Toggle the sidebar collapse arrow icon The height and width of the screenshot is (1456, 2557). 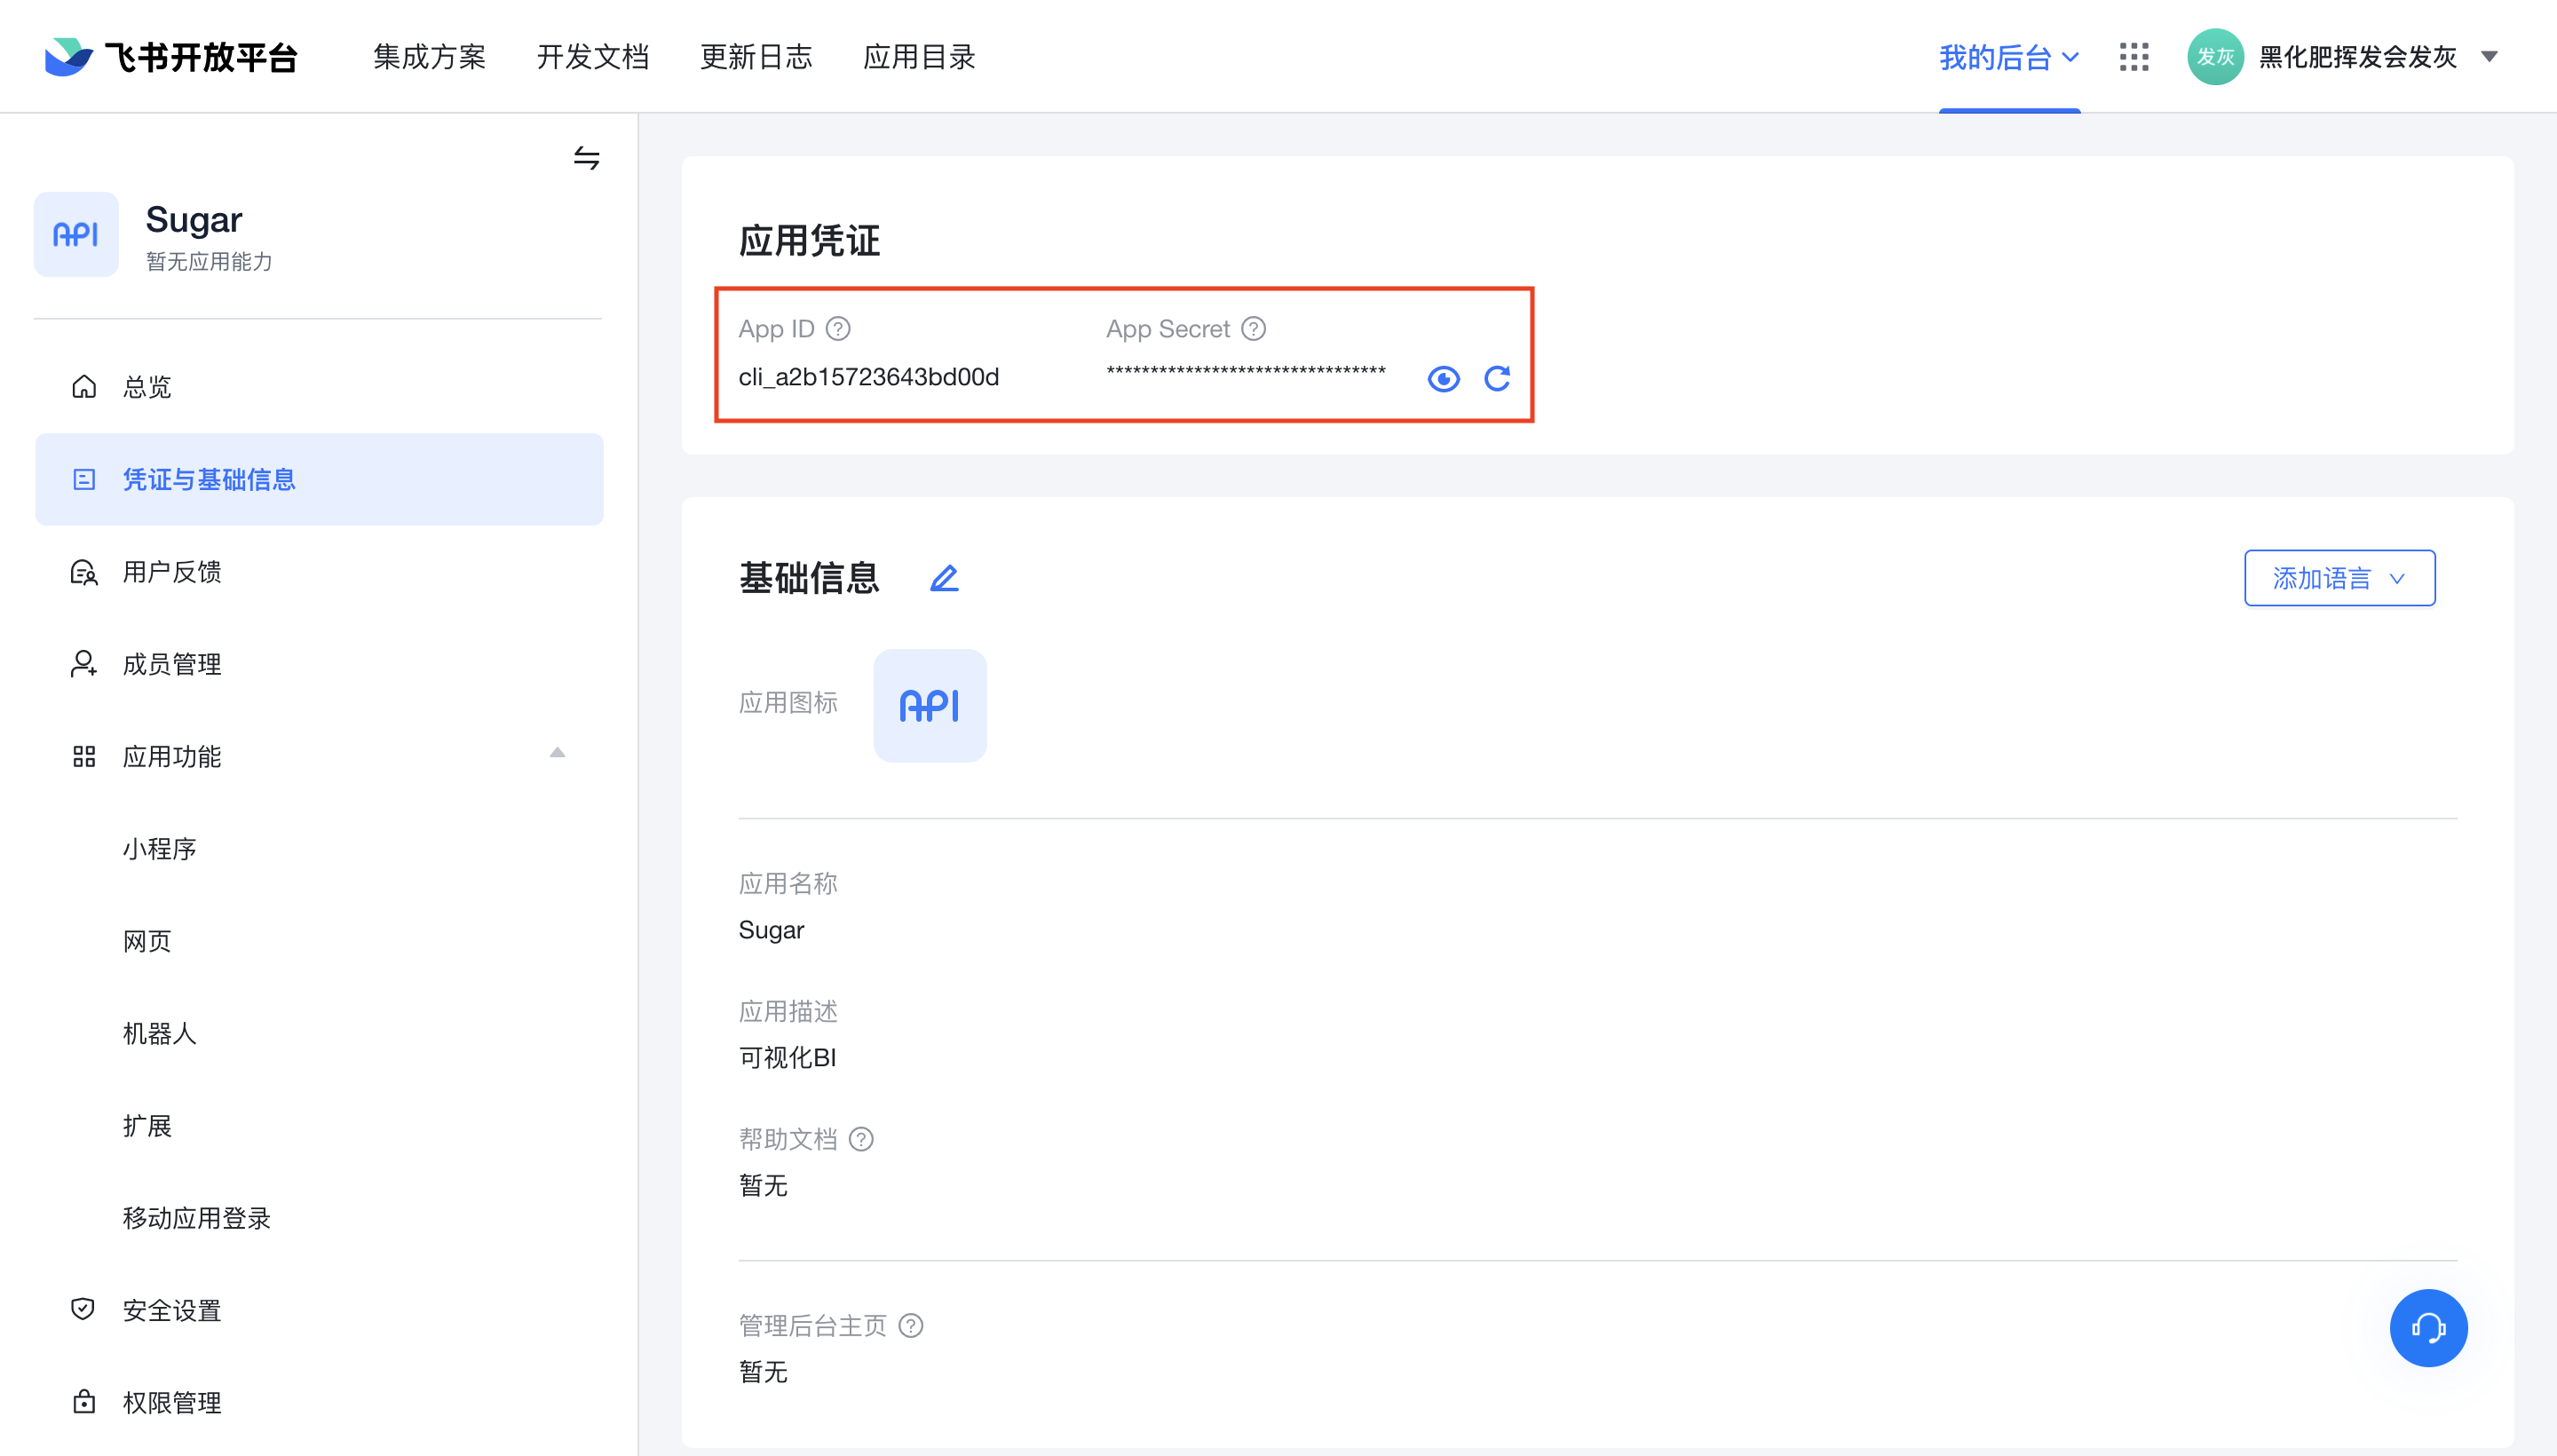[x=587, y=158]
